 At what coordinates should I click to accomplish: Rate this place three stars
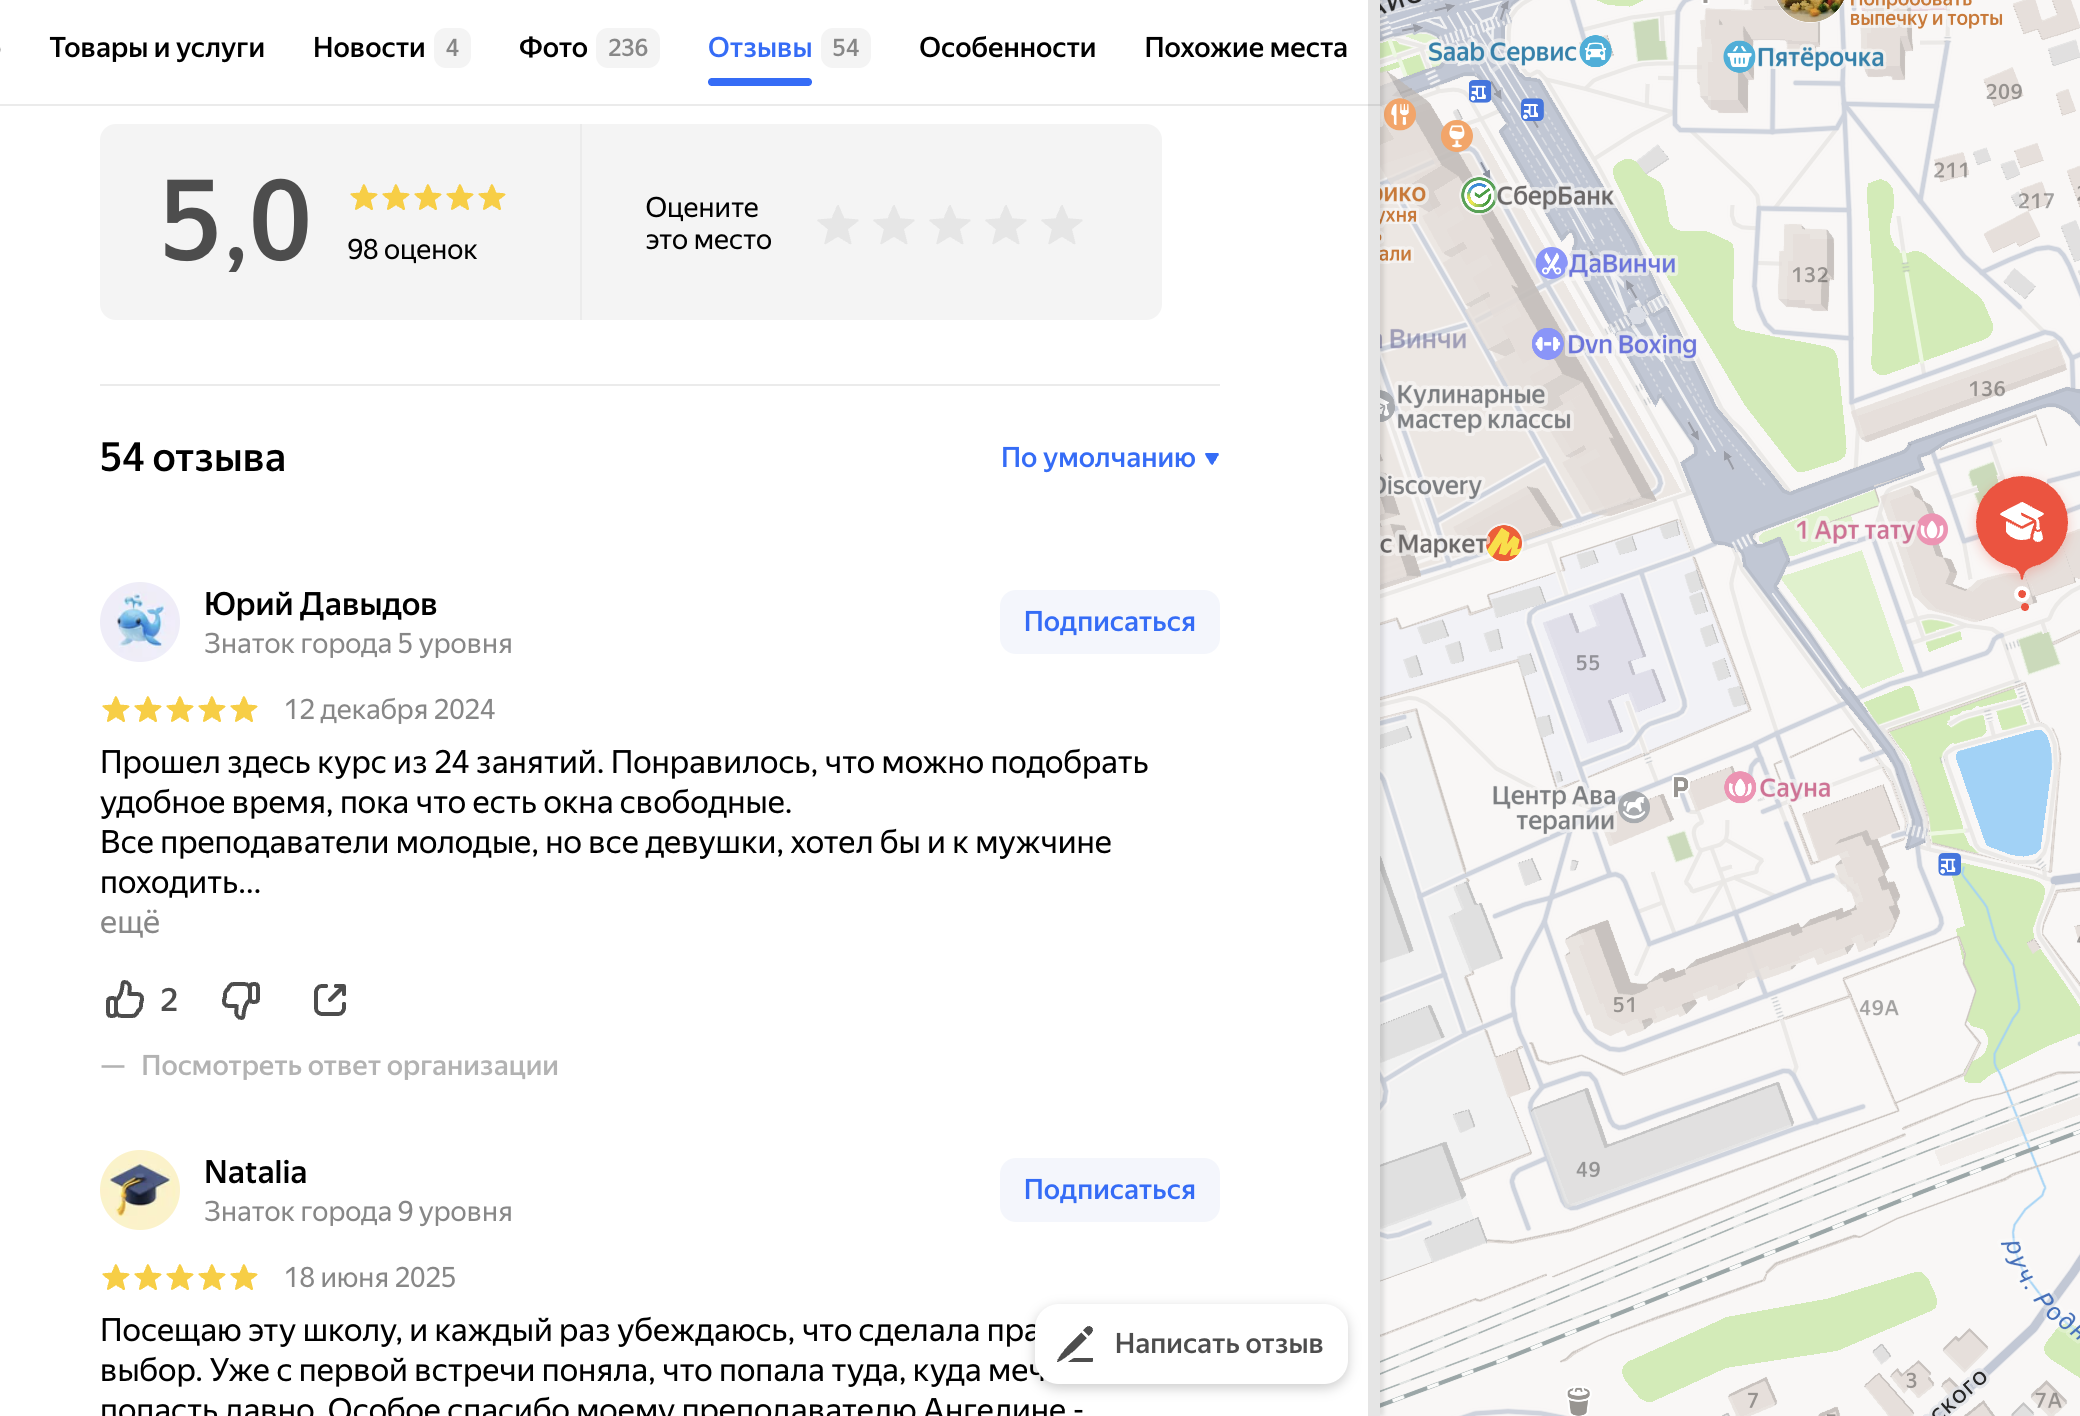coord(950,224)
